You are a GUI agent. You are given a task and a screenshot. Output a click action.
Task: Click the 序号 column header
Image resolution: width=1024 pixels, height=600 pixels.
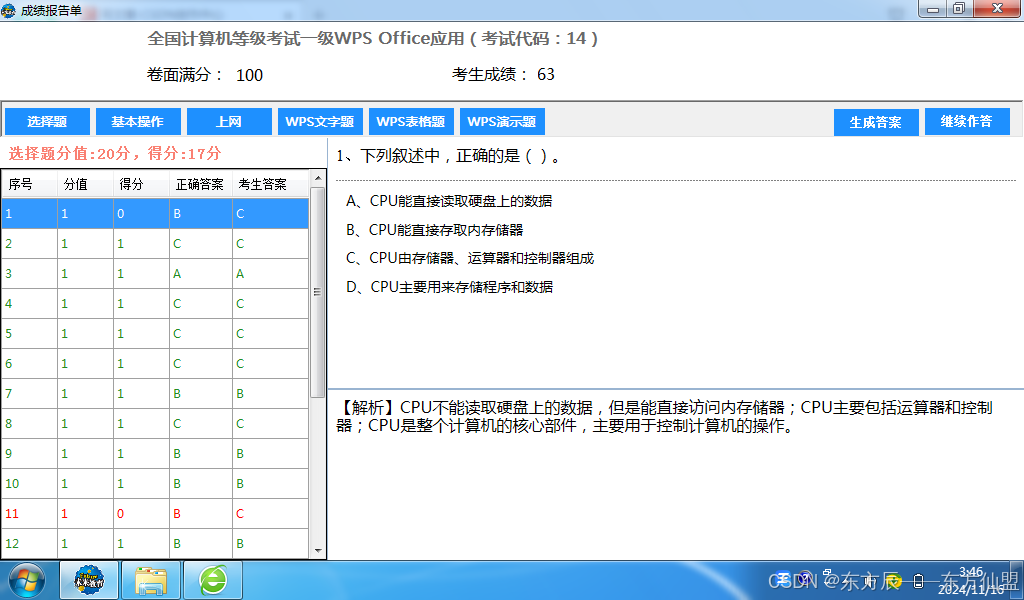[29, 184]
